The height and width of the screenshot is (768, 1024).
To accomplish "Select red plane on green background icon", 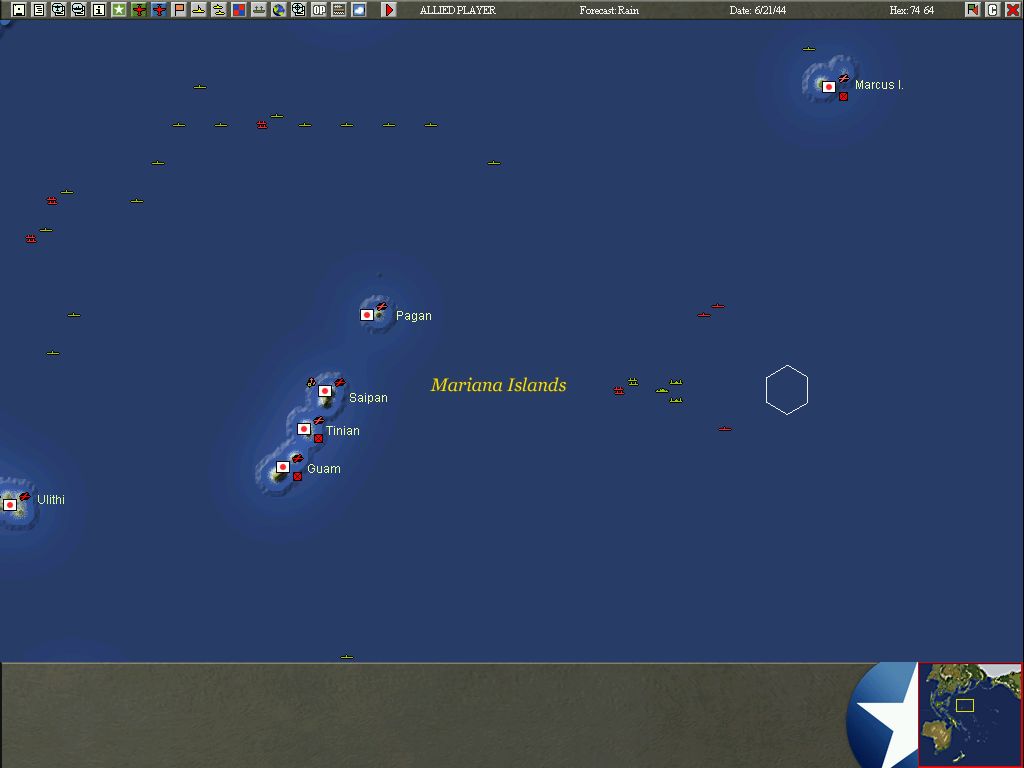I will pyautogui.click(x=138, y=10).
